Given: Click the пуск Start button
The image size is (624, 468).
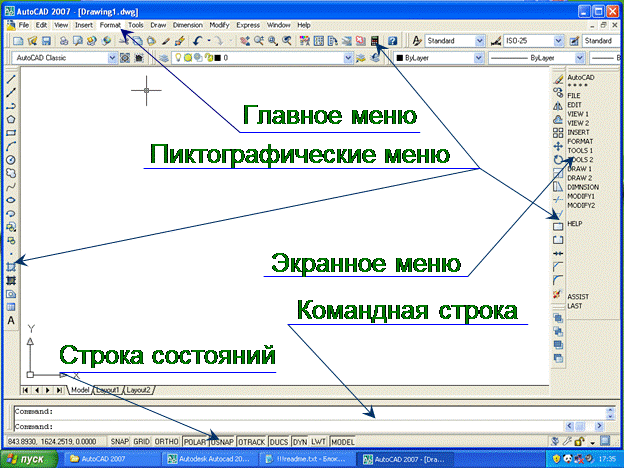Looking at the screenshot, I should [x=29, y=459].
